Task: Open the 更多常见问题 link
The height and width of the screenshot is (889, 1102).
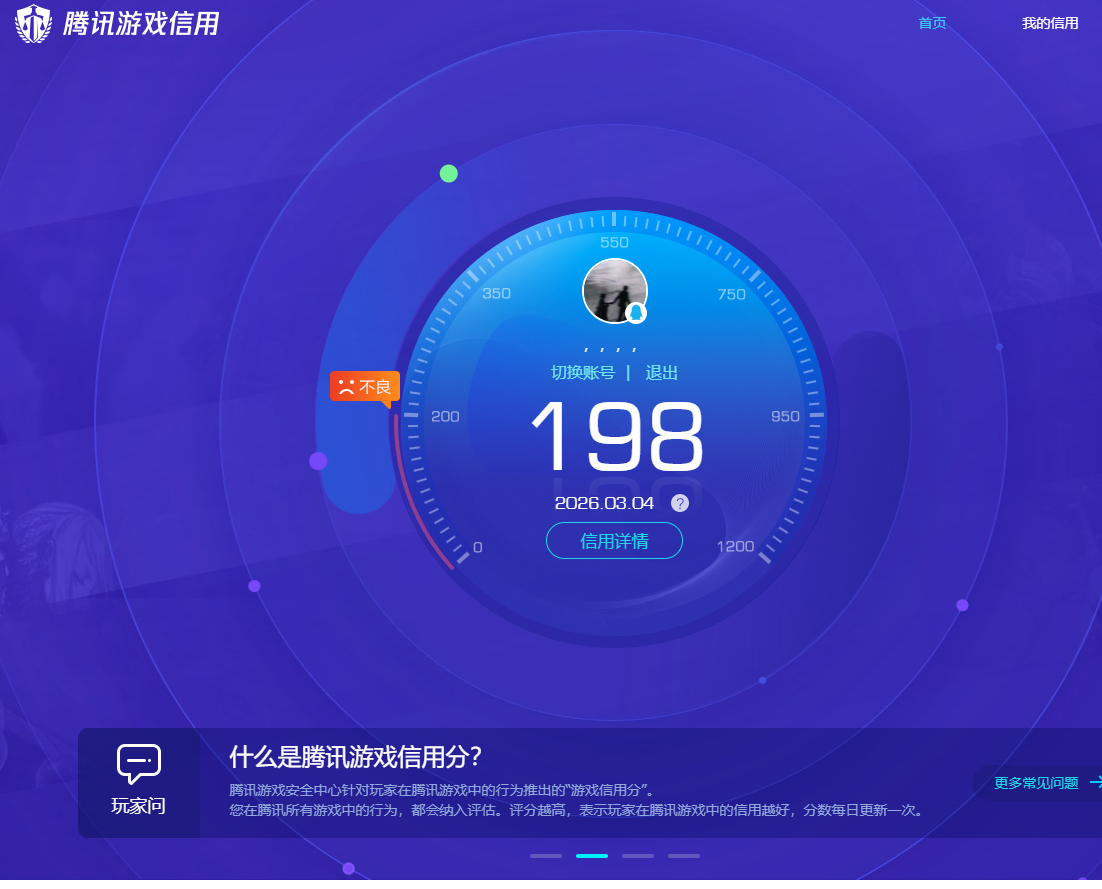Action: [1036, 783]
